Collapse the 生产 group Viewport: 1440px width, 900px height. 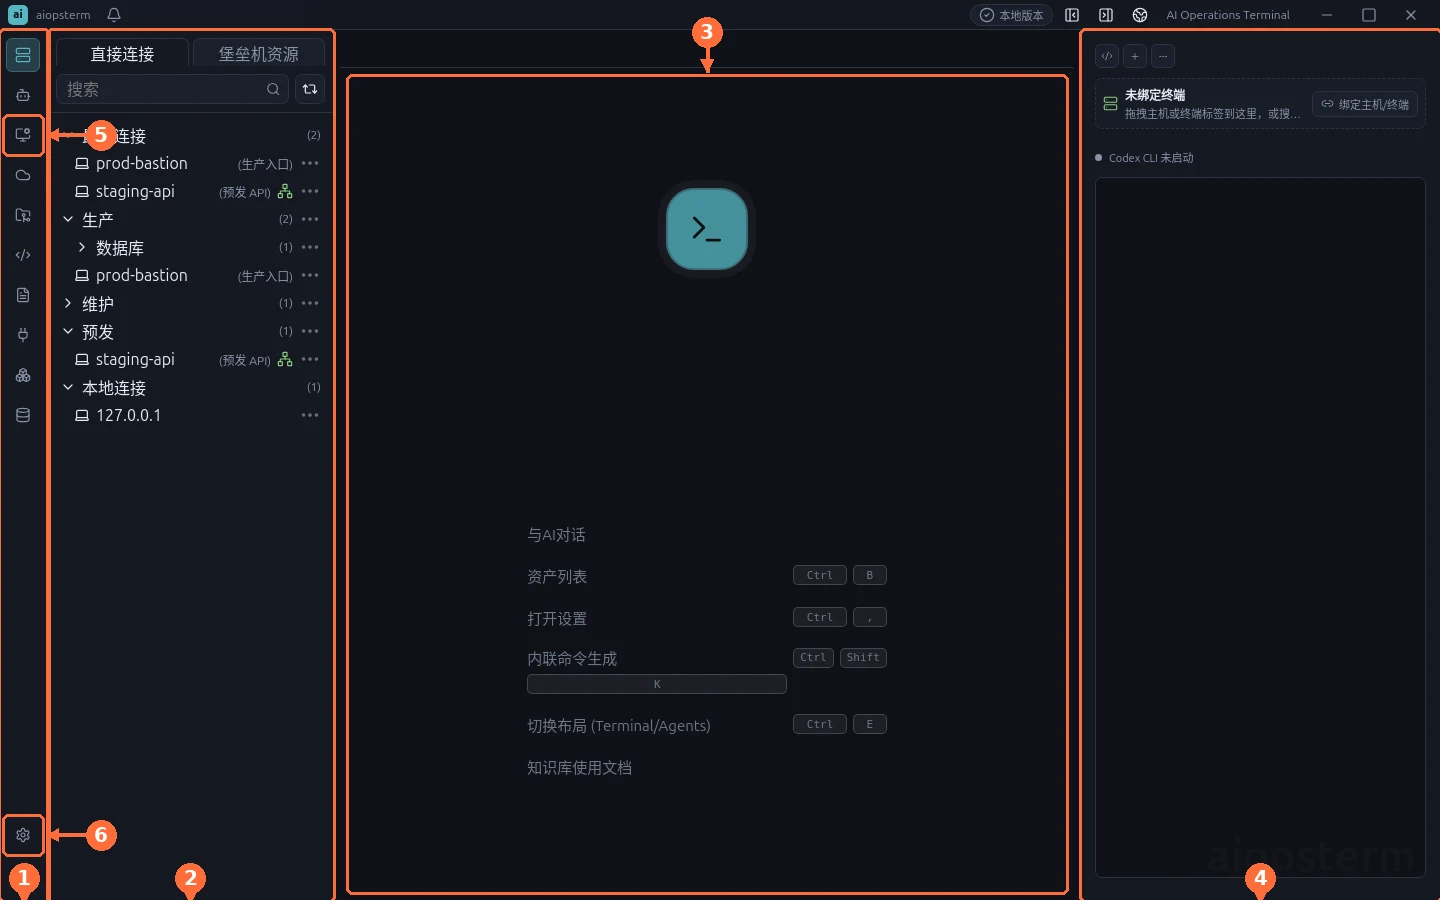(x=68, y=219)
